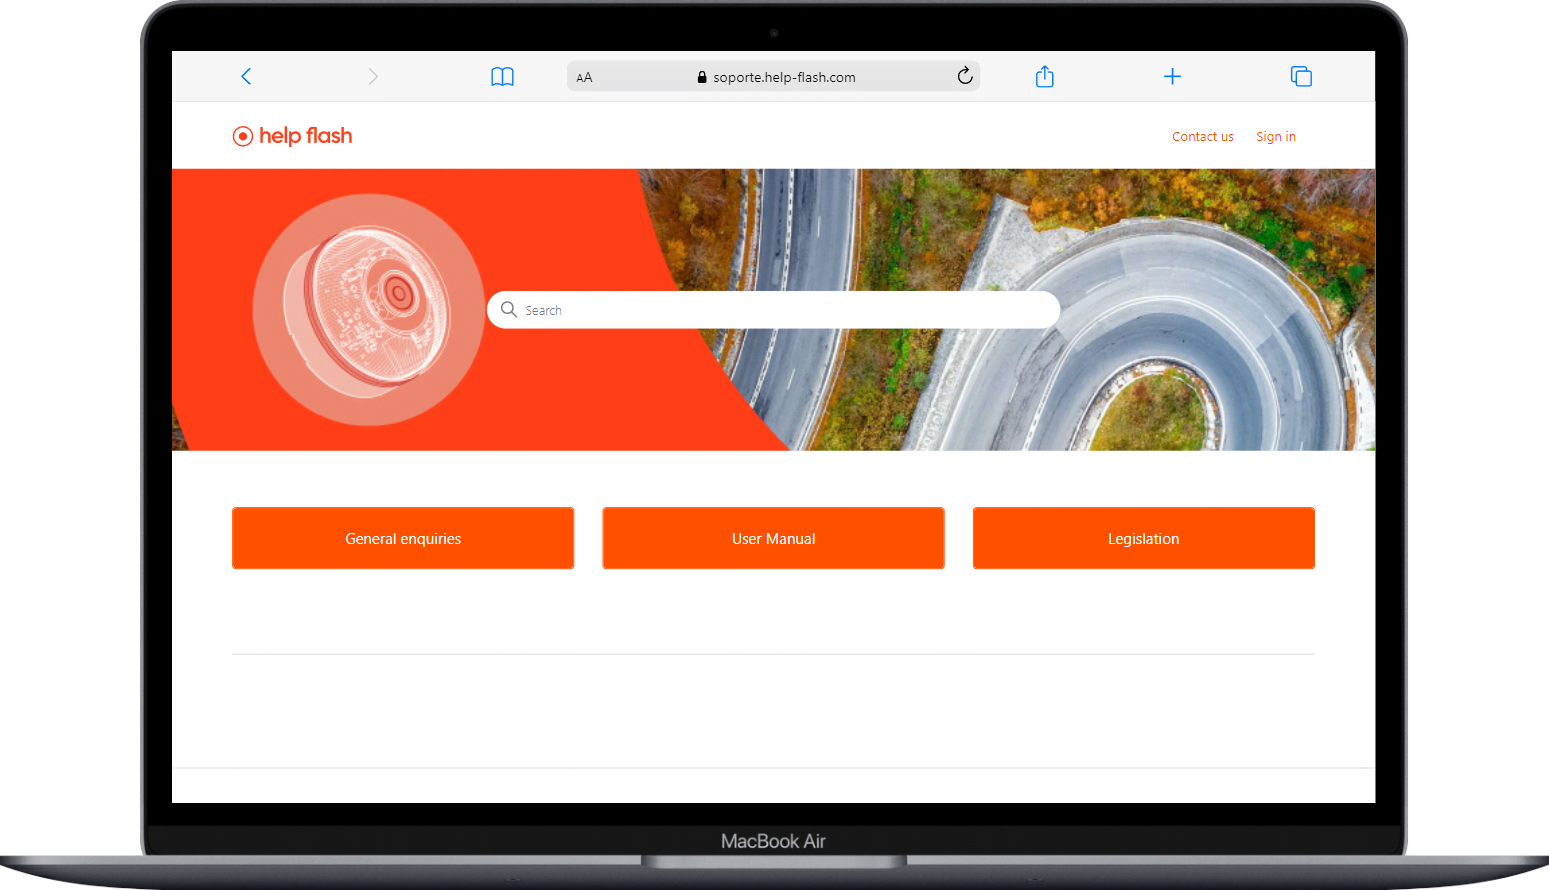The image size is (1549, 890).
Task: Click the help flash beacon device image
Action: tap(368, 309)
